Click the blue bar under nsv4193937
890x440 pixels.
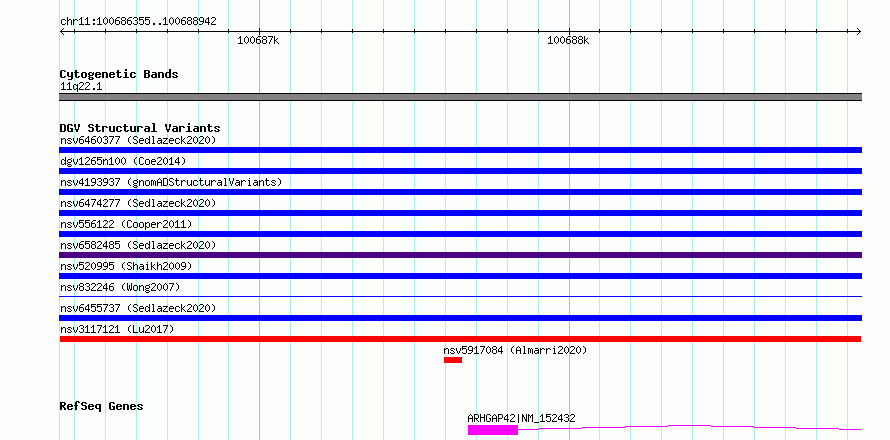460,192
